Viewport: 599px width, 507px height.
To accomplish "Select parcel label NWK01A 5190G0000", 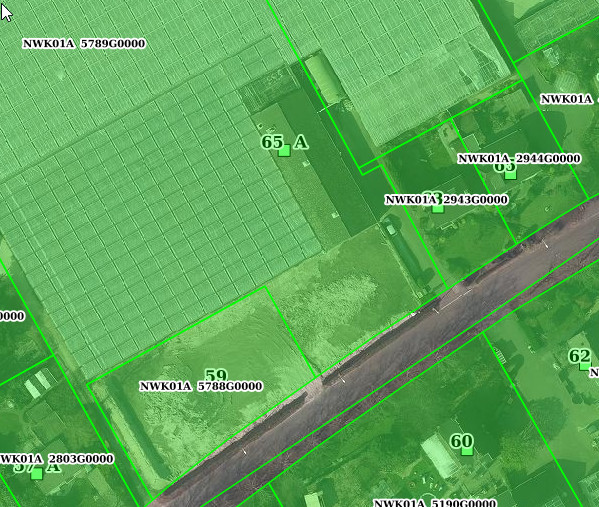I will 435,503.
